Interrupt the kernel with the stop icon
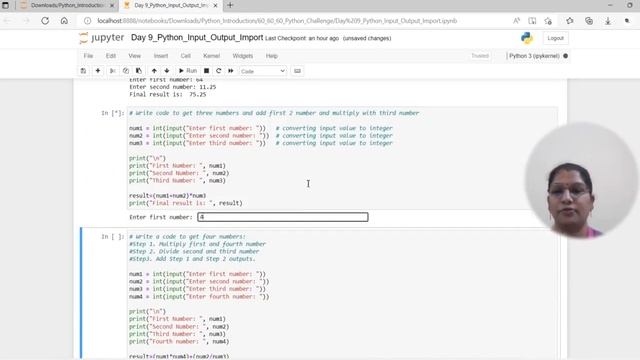The image size is (640, 360). tap(207, 71)
